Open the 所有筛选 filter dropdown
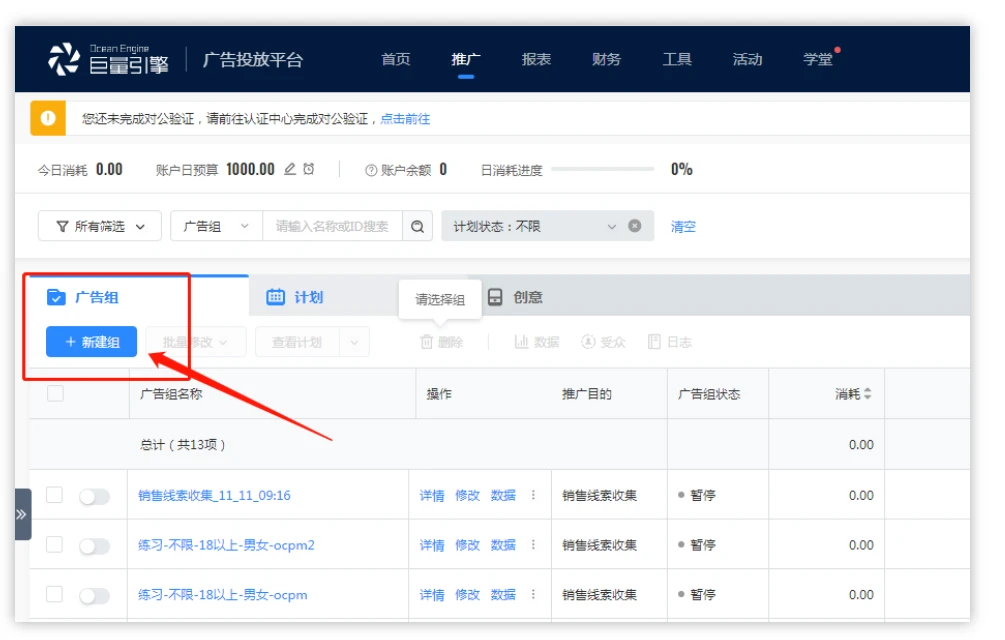This screenshot has height=640, width=1005. pos(100,227)
